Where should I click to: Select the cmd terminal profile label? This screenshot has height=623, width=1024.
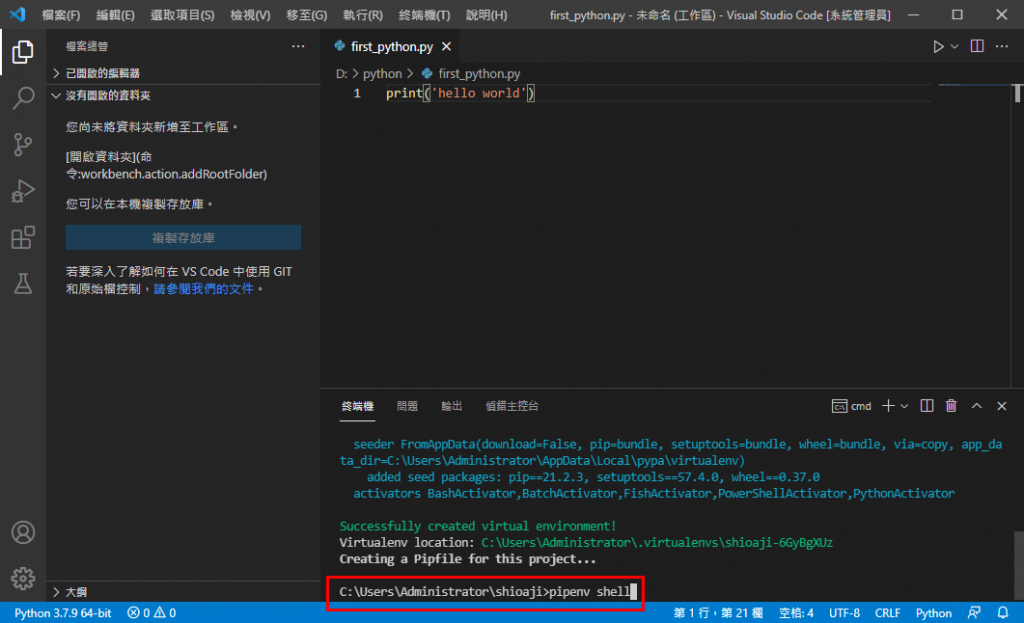click(x=852, y=406)
